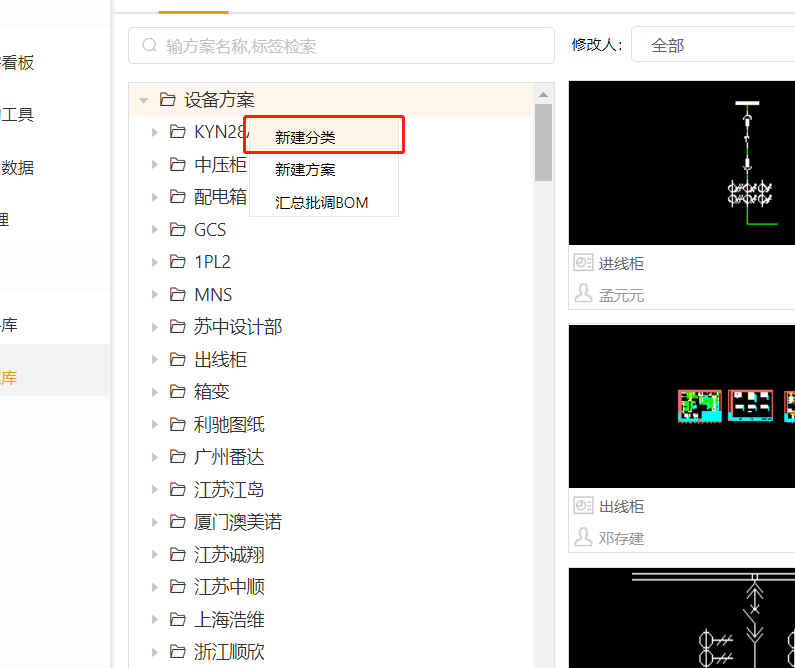Click the scheme icon beside 出线柜 card
795x668 pixels.
point(583,506)
